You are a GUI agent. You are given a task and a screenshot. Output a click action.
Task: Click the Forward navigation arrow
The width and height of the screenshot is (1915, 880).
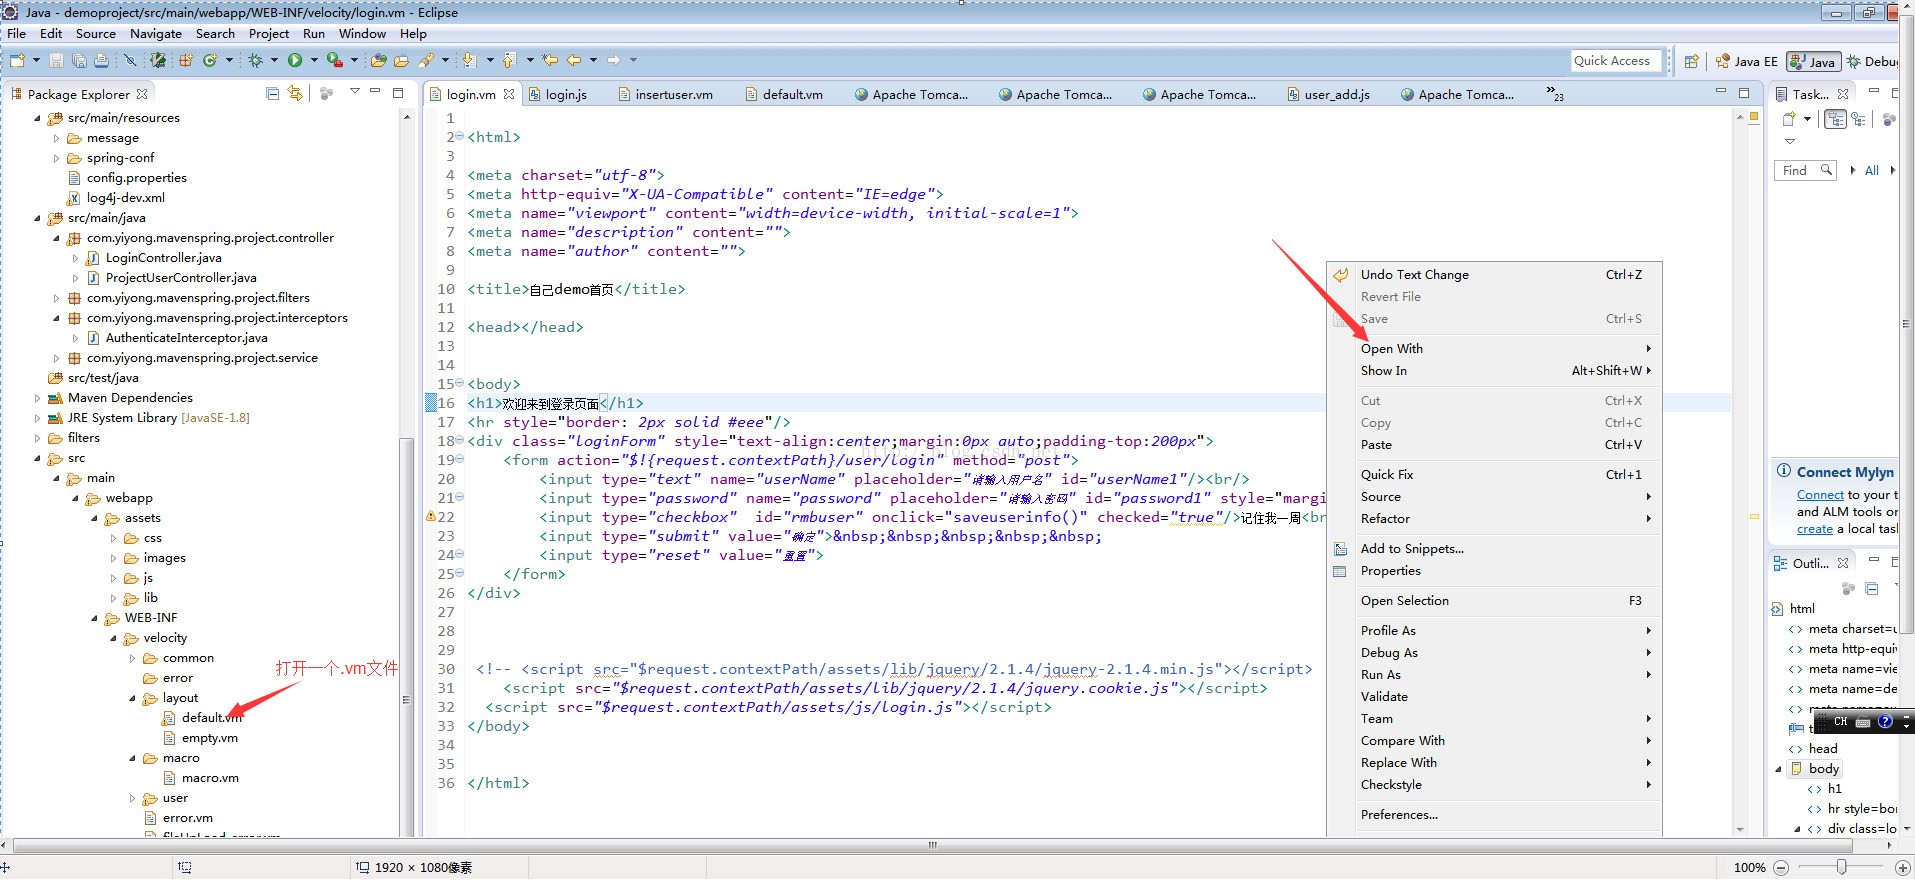[614, 61]
